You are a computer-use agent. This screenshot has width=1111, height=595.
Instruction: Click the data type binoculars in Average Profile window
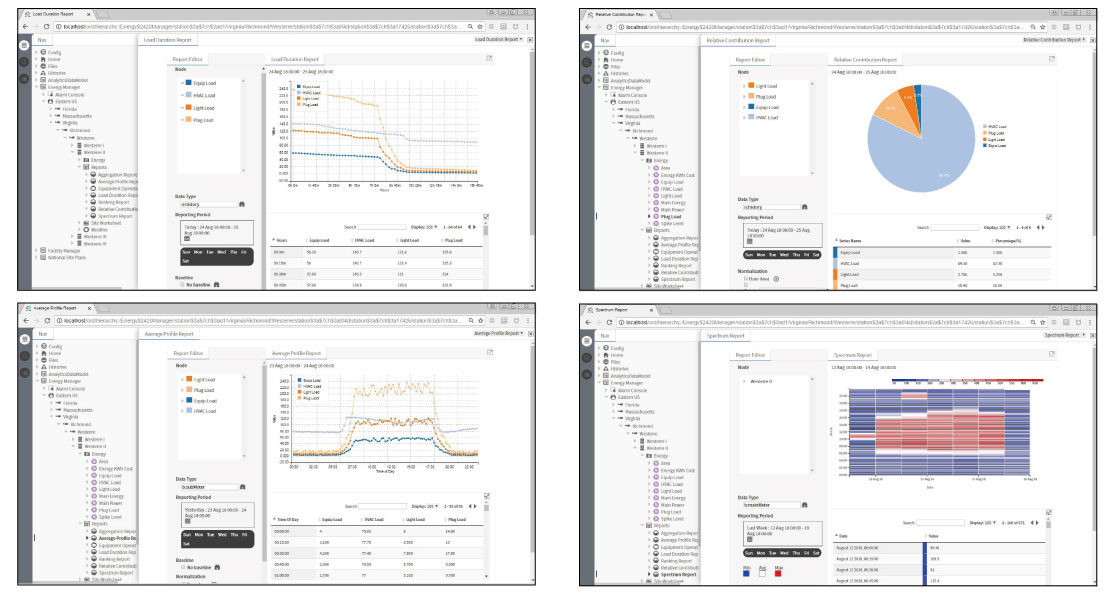point(242,487)
